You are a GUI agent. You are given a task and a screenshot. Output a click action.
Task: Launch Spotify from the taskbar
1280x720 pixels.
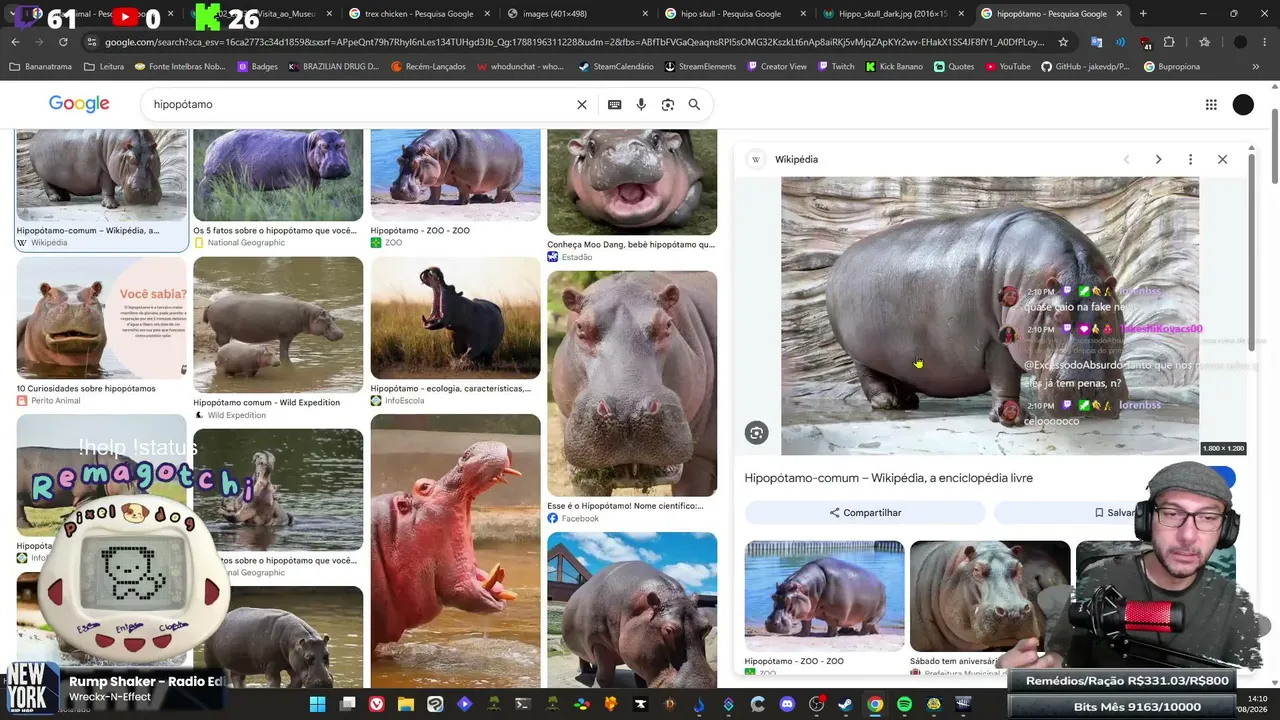click(x=904, y=704)
